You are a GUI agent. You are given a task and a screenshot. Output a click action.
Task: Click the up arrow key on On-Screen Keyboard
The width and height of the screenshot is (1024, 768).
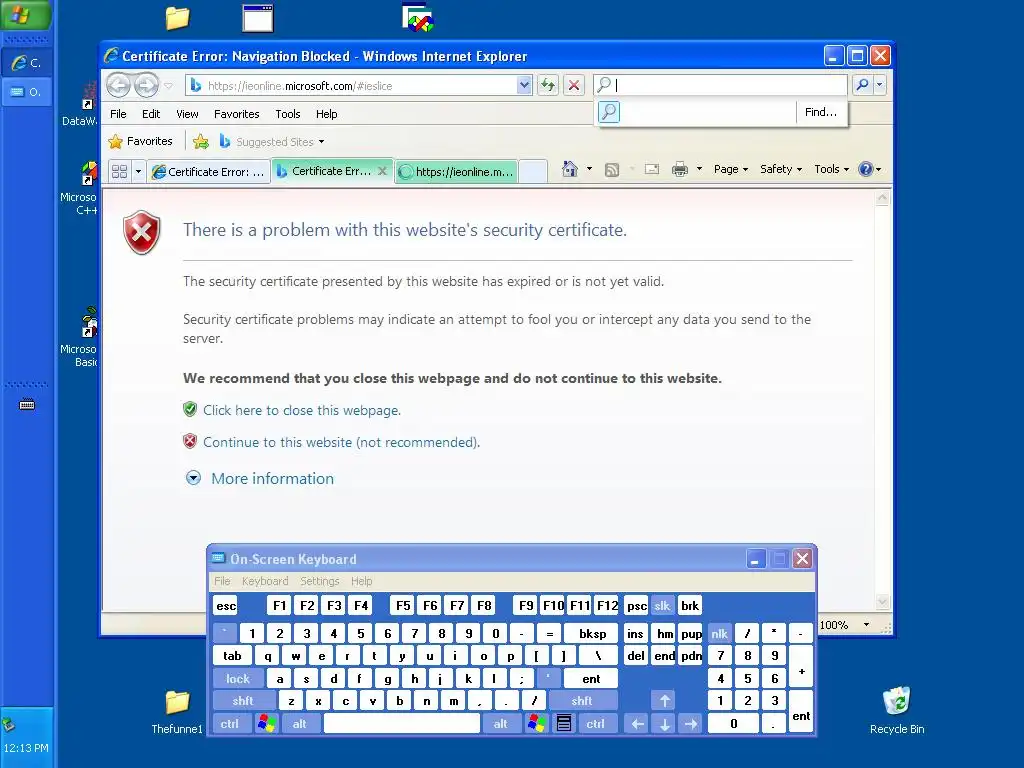pyautogui.click(x=664, y=701)
